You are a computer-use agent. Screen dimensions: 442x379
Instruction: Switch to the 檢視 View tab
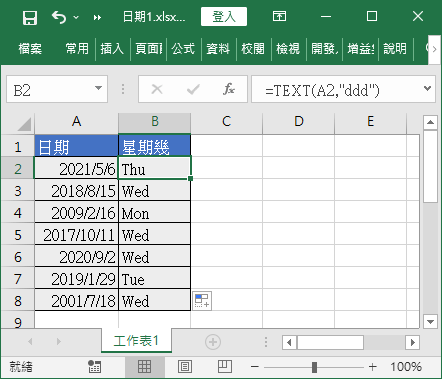288,49
